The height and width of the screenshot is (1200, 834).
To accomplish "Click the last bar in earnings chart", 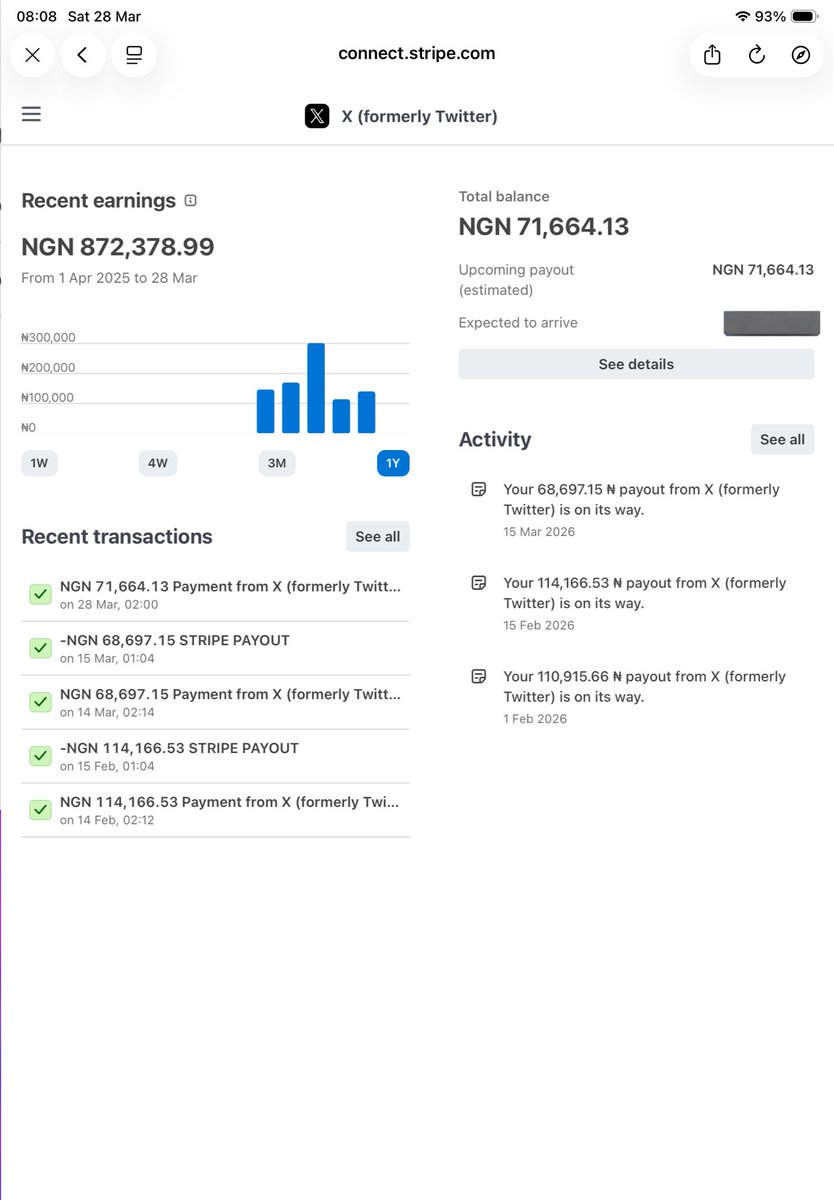I will [366, 412].
